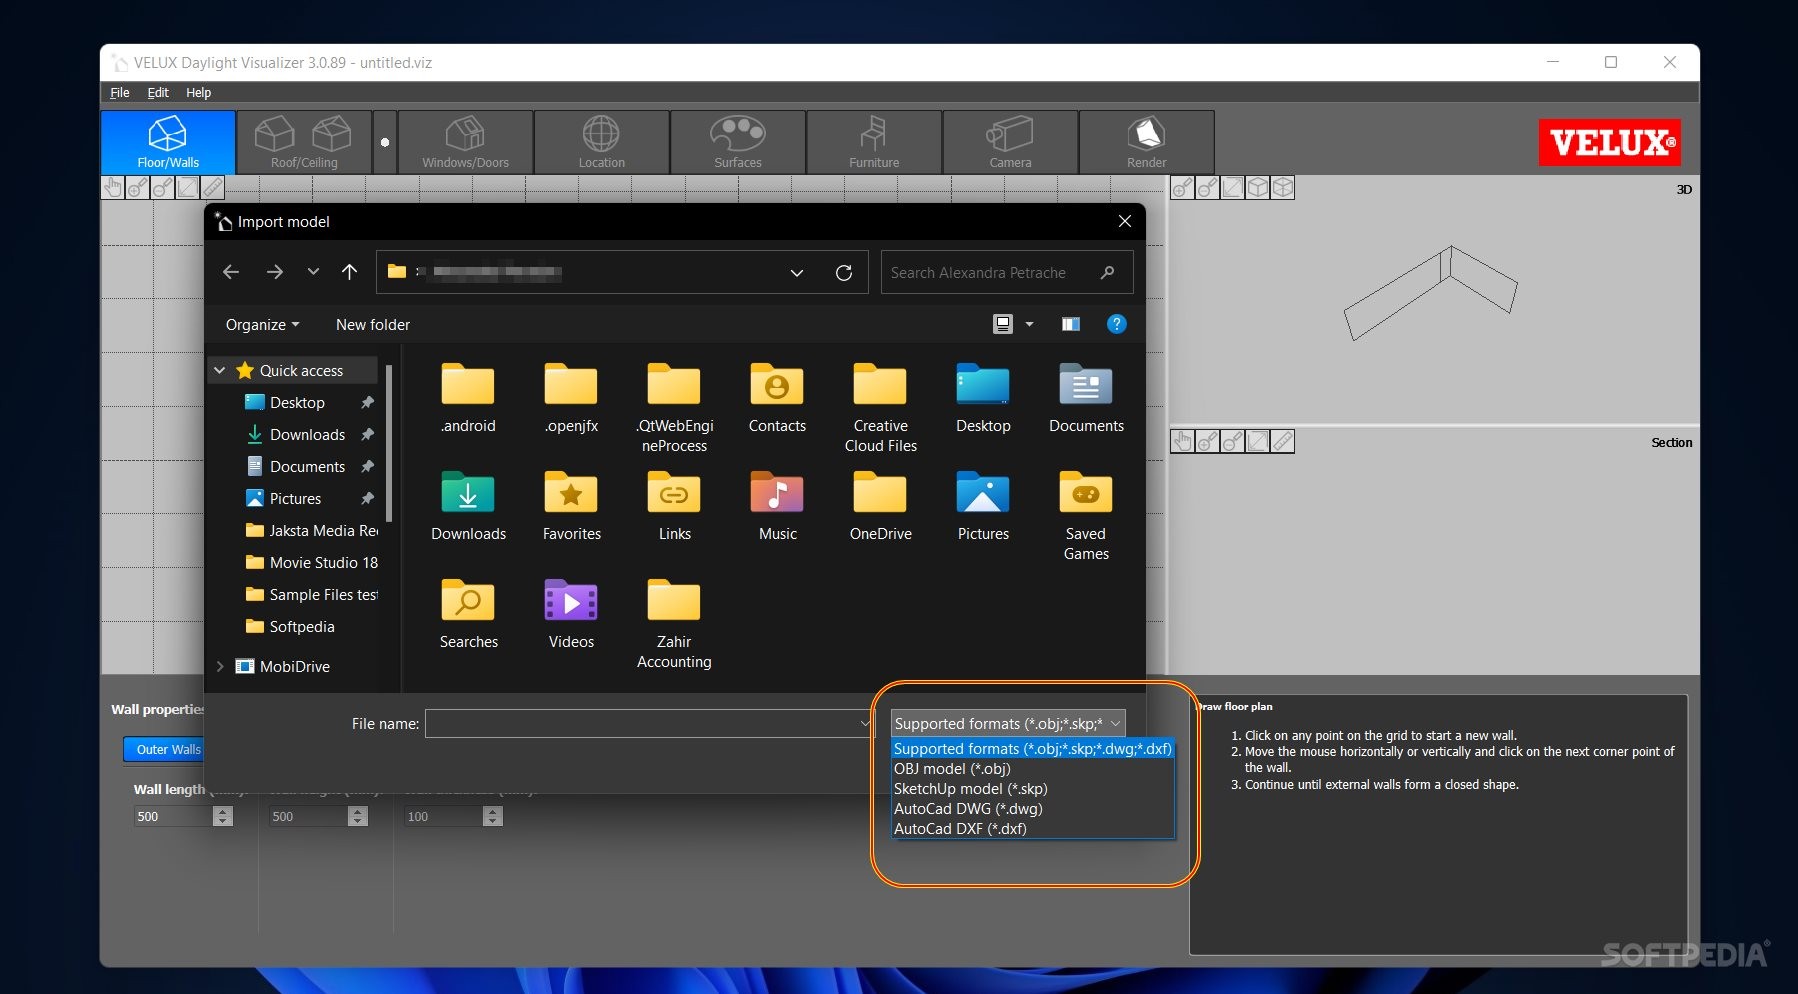Select the Music folder
The width and height of the screenshot is (1798, 994).
tap(778, 506)
